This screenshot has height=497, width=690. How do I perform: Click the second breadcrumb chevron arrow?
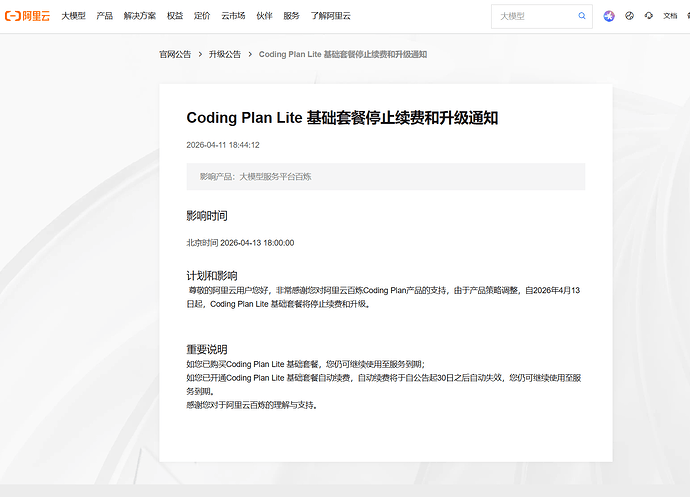click(249, 54)
